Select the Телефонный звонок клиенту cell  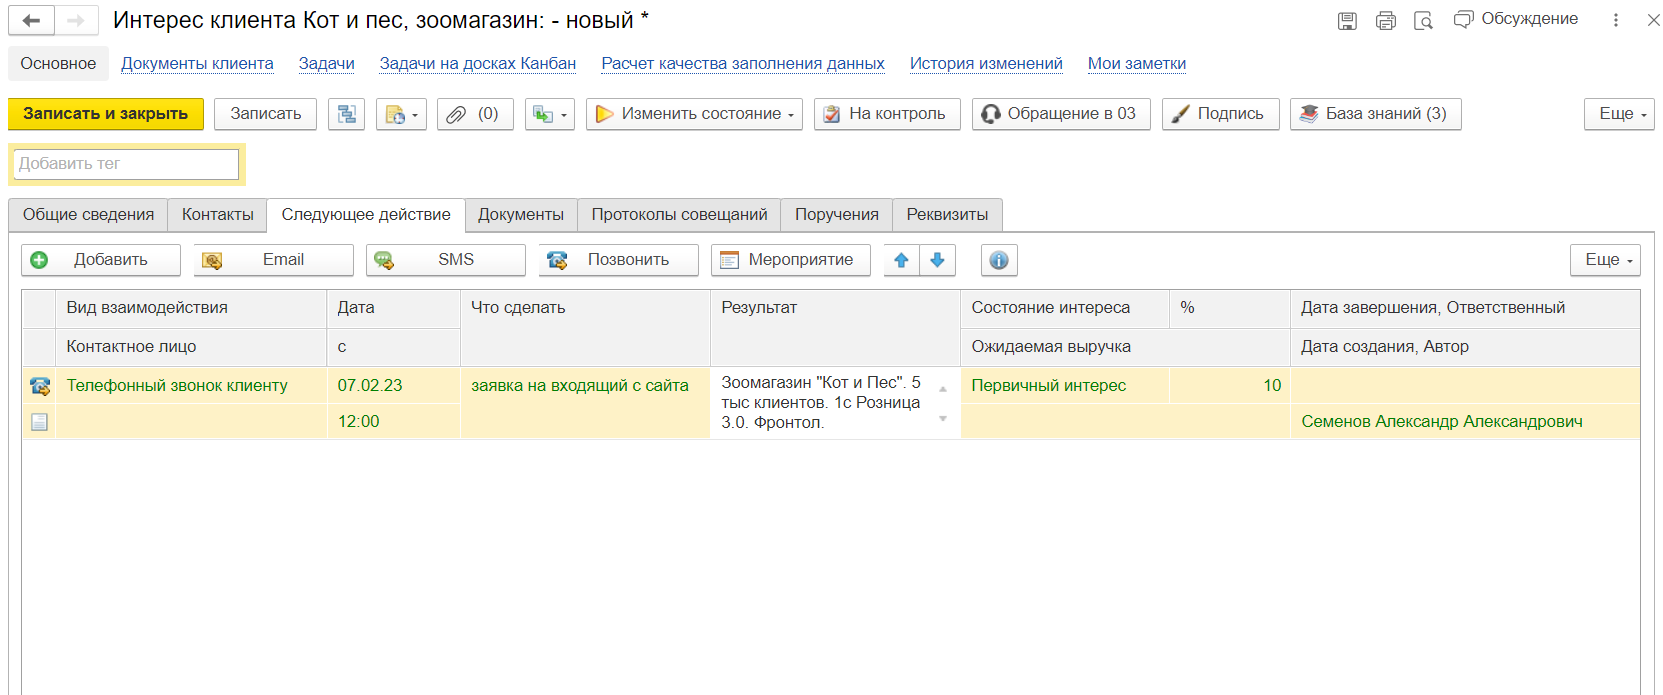pos(191,386)
